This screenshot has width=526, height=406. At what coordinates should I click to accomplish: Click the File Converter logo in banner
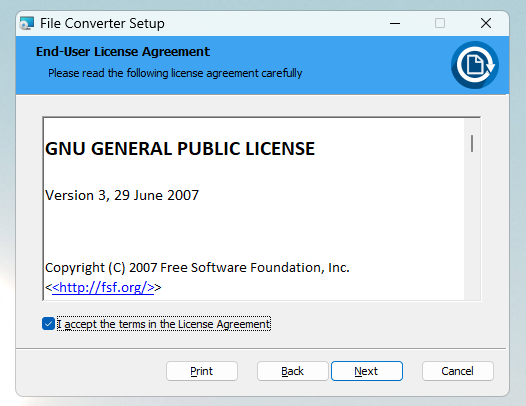pos(475,65)
